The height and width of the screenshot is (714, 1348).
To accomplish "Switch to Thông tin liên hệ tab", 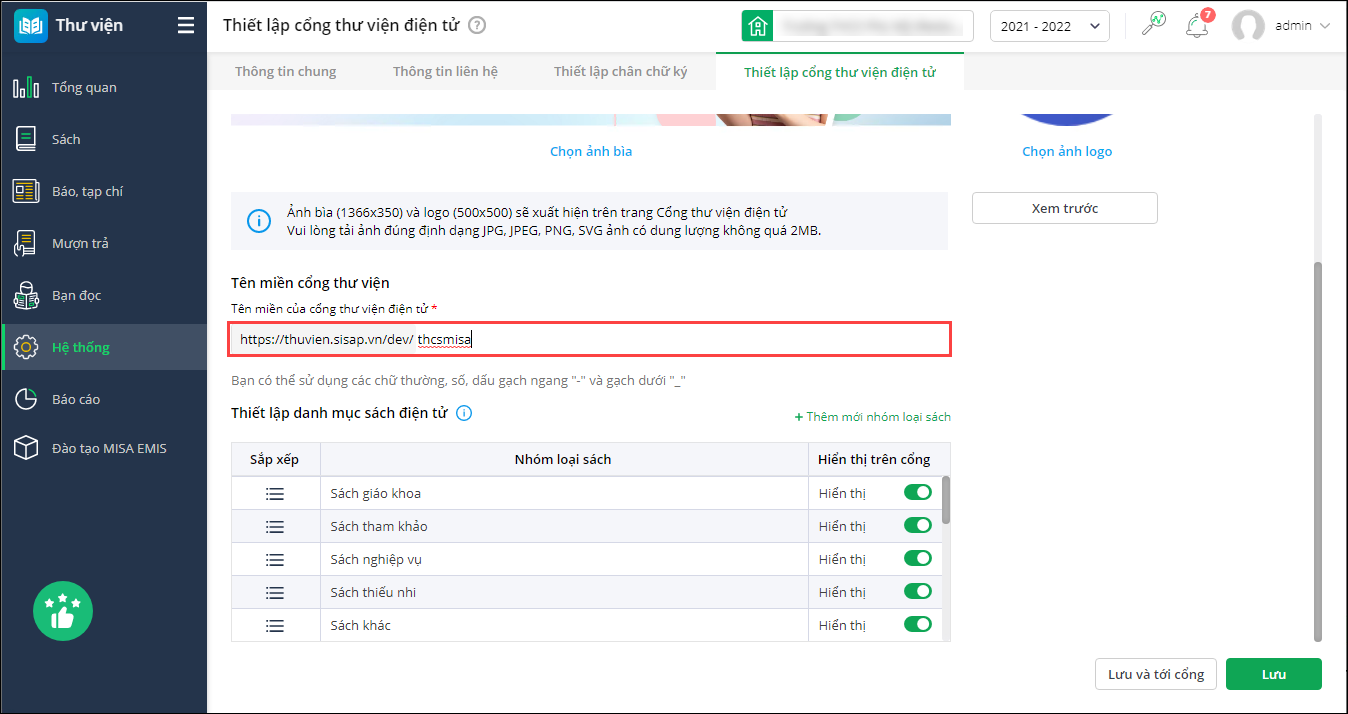I will [445, 71].
